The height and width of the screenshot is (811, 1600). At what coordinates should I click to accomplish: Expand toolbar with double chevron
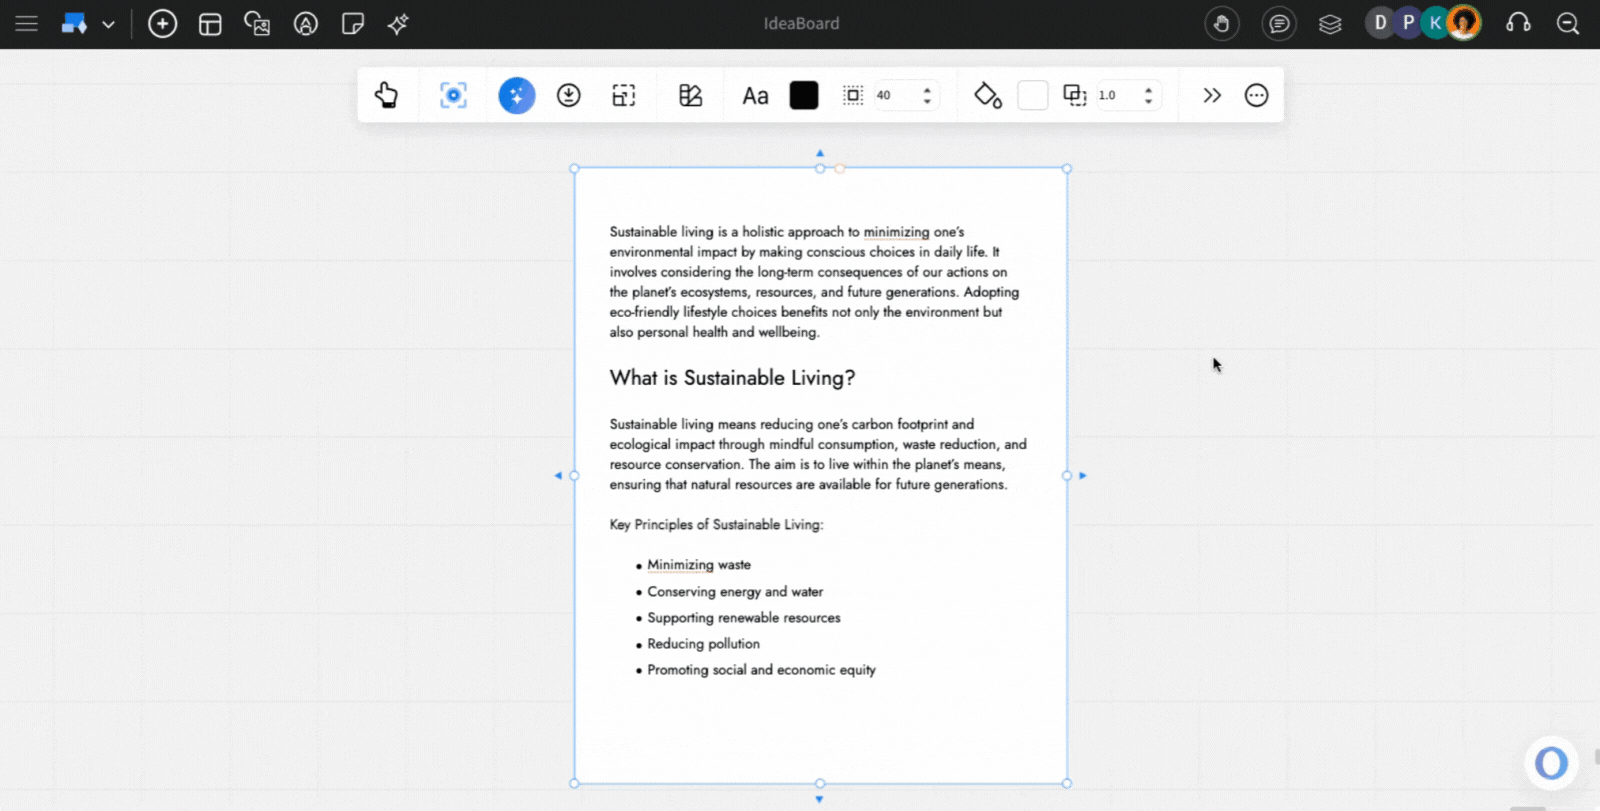point(1212,95)
